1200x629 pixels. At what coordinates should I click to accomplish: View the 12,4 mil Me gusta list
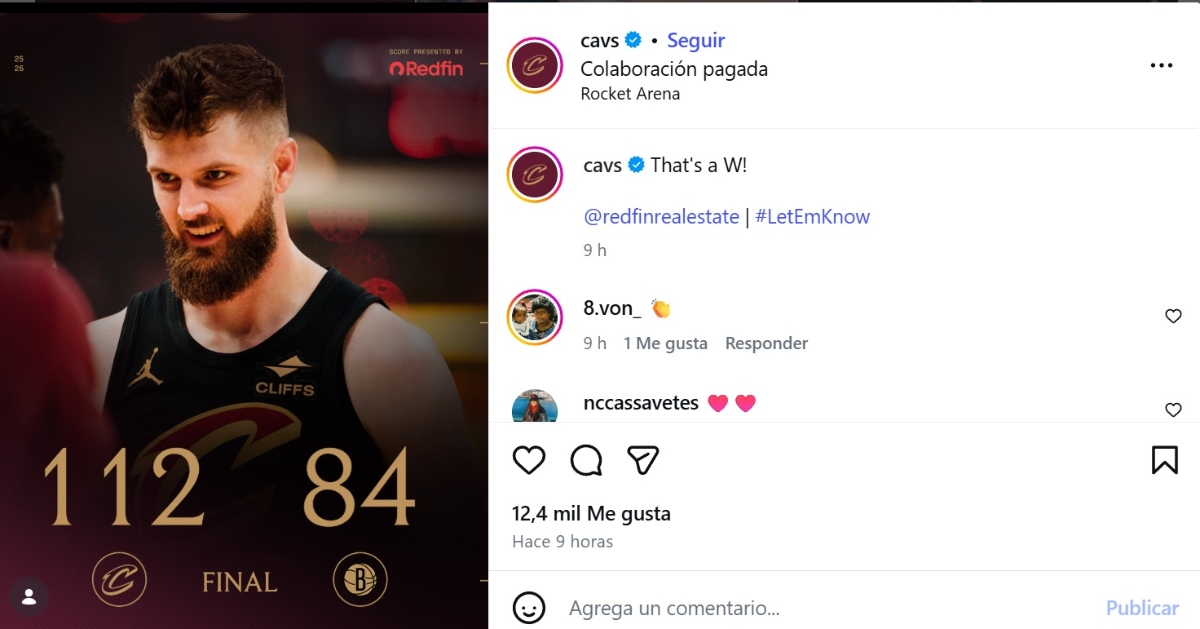point(591,513)
